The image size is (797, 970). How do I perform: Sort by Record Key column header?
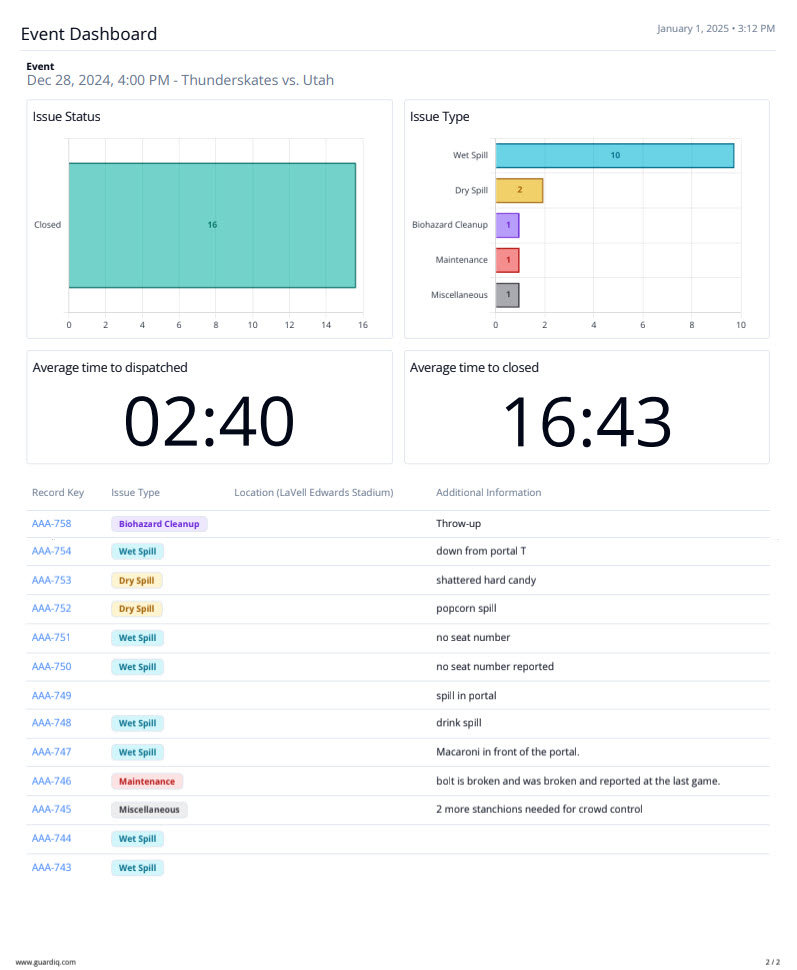coord(58,492)
